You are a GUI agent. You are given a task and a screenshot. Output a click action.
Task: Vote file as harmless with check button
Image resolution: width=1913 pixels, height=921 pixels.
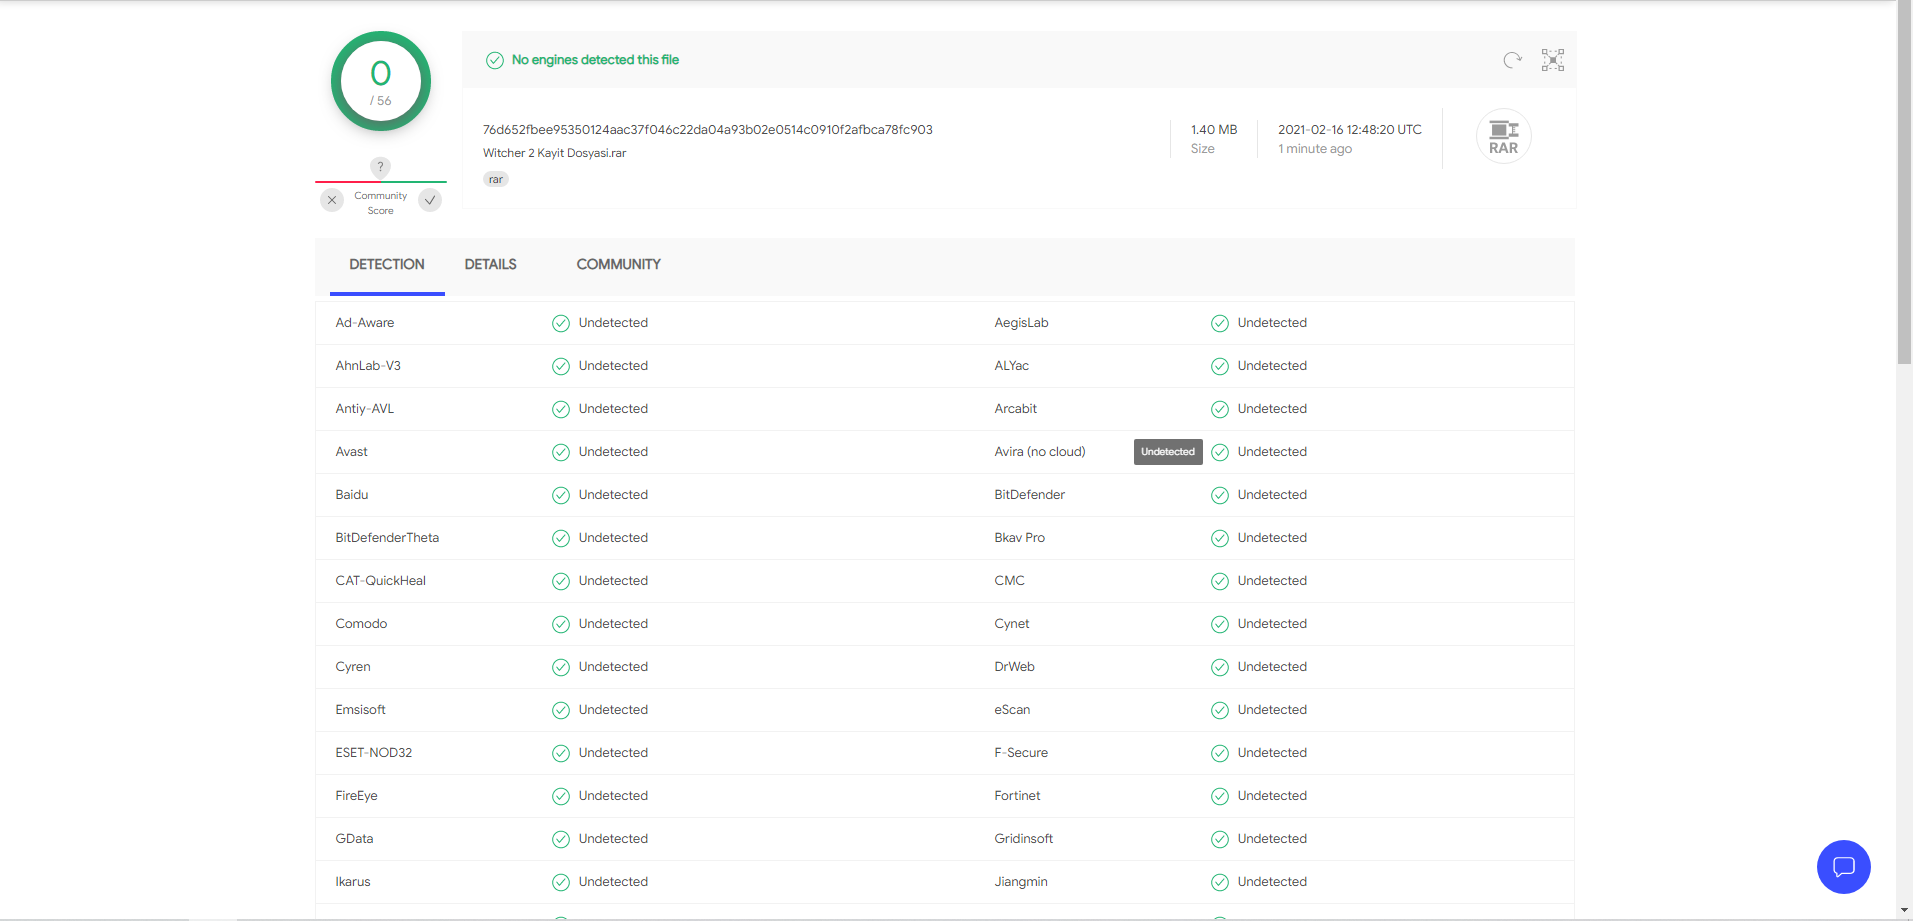[x=430, y=200]
